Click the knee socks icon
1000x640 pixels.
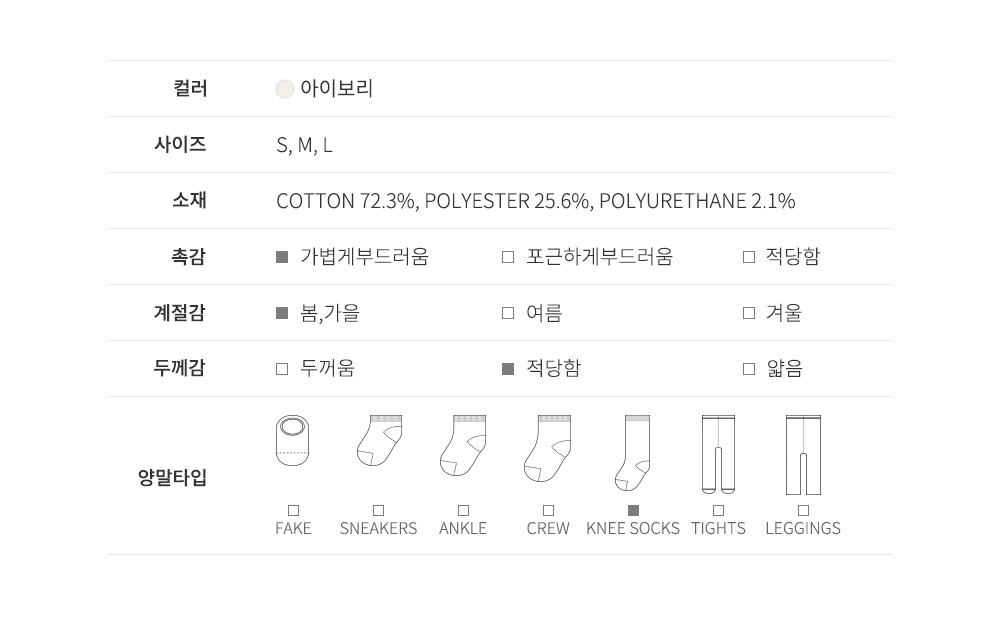[633, 452]
